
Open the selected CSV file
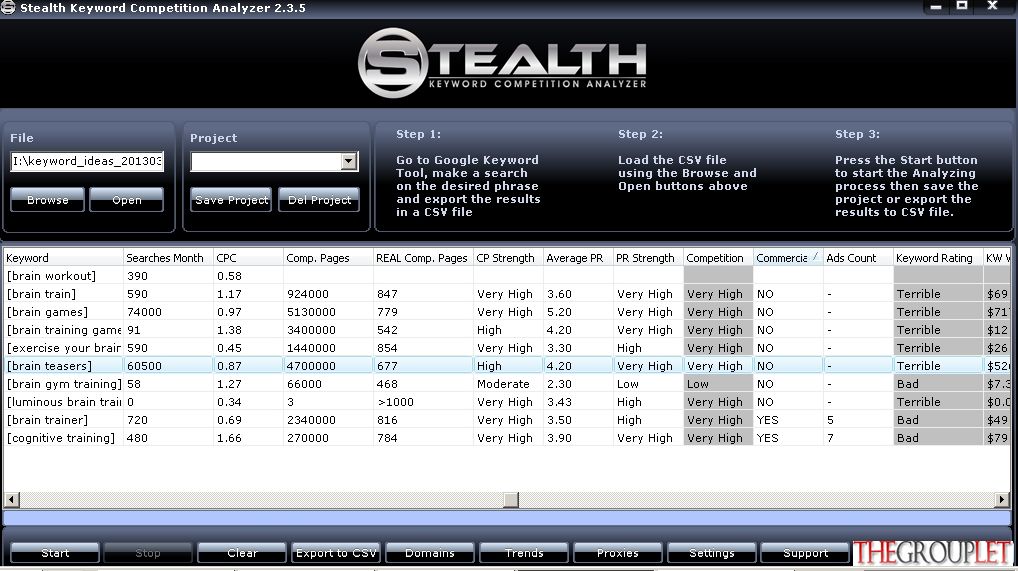click(x=127, y=199)
